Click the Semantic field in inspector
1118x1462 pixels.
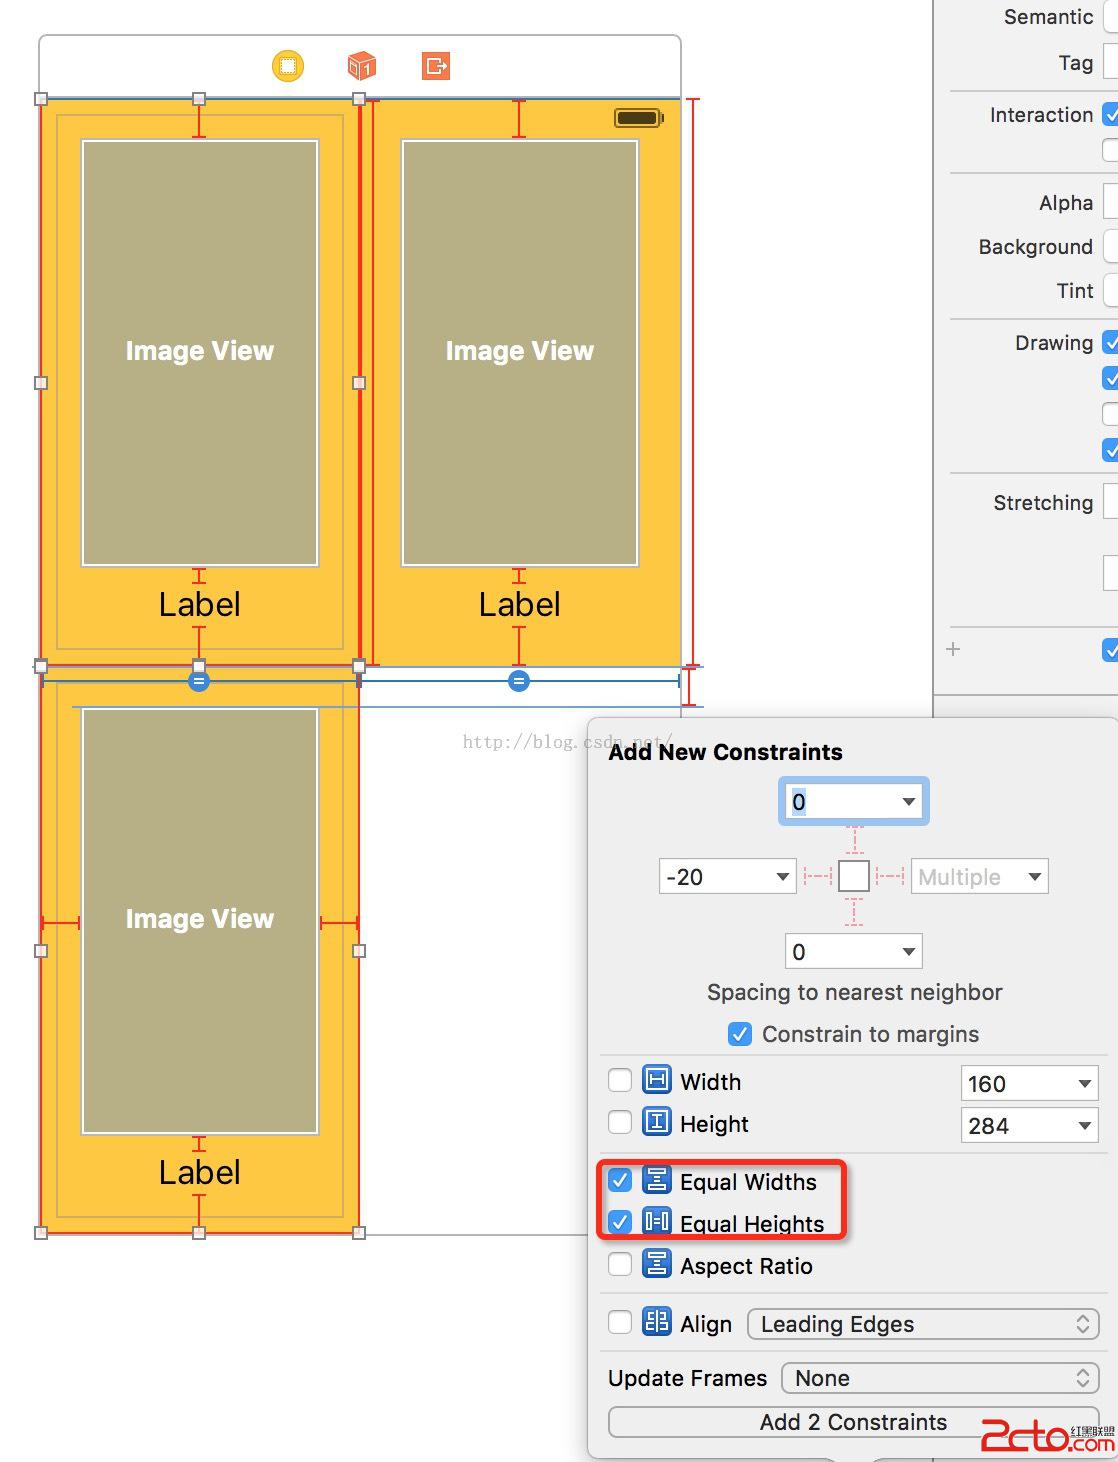[1110, 16]
